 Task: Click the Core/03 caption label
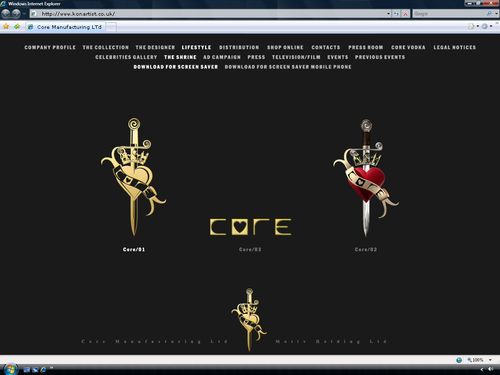click(250, 249)
